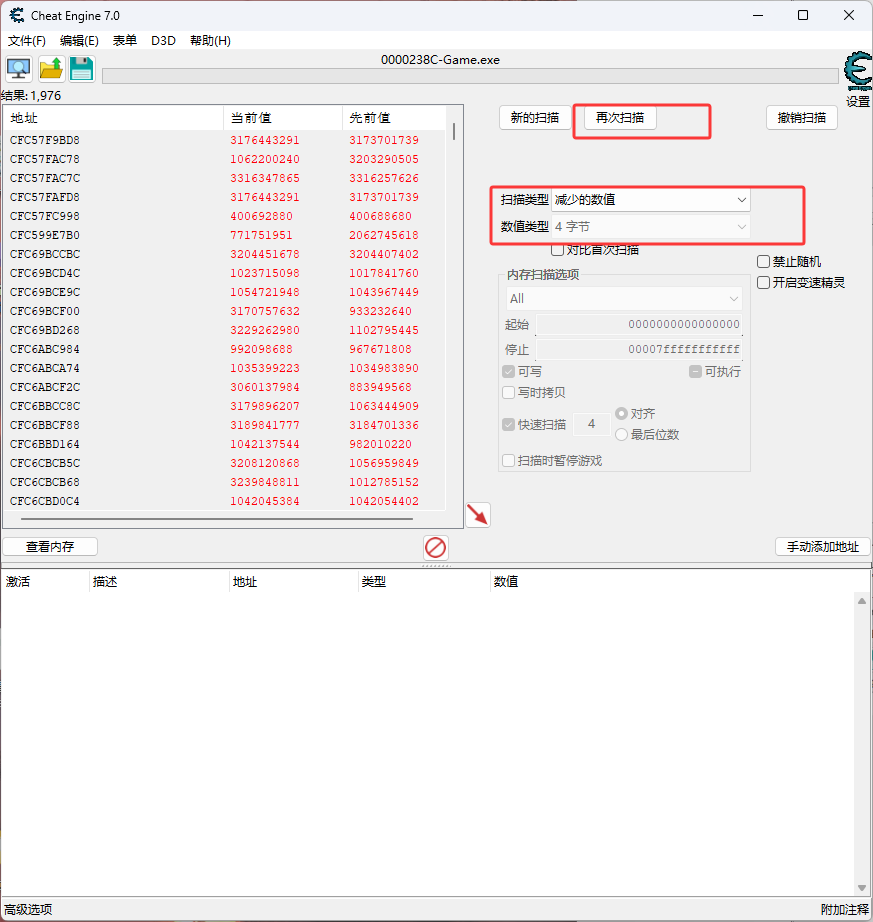Click 撤销扫描 button

(x=802, y=118)
